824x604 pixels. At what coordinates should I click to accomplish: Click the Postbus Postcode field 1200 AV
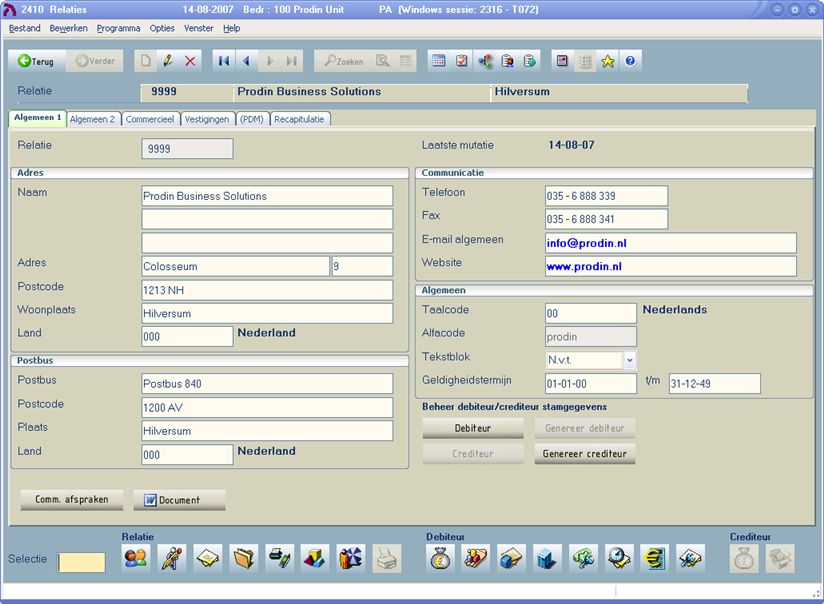click(x=267, y=407)
